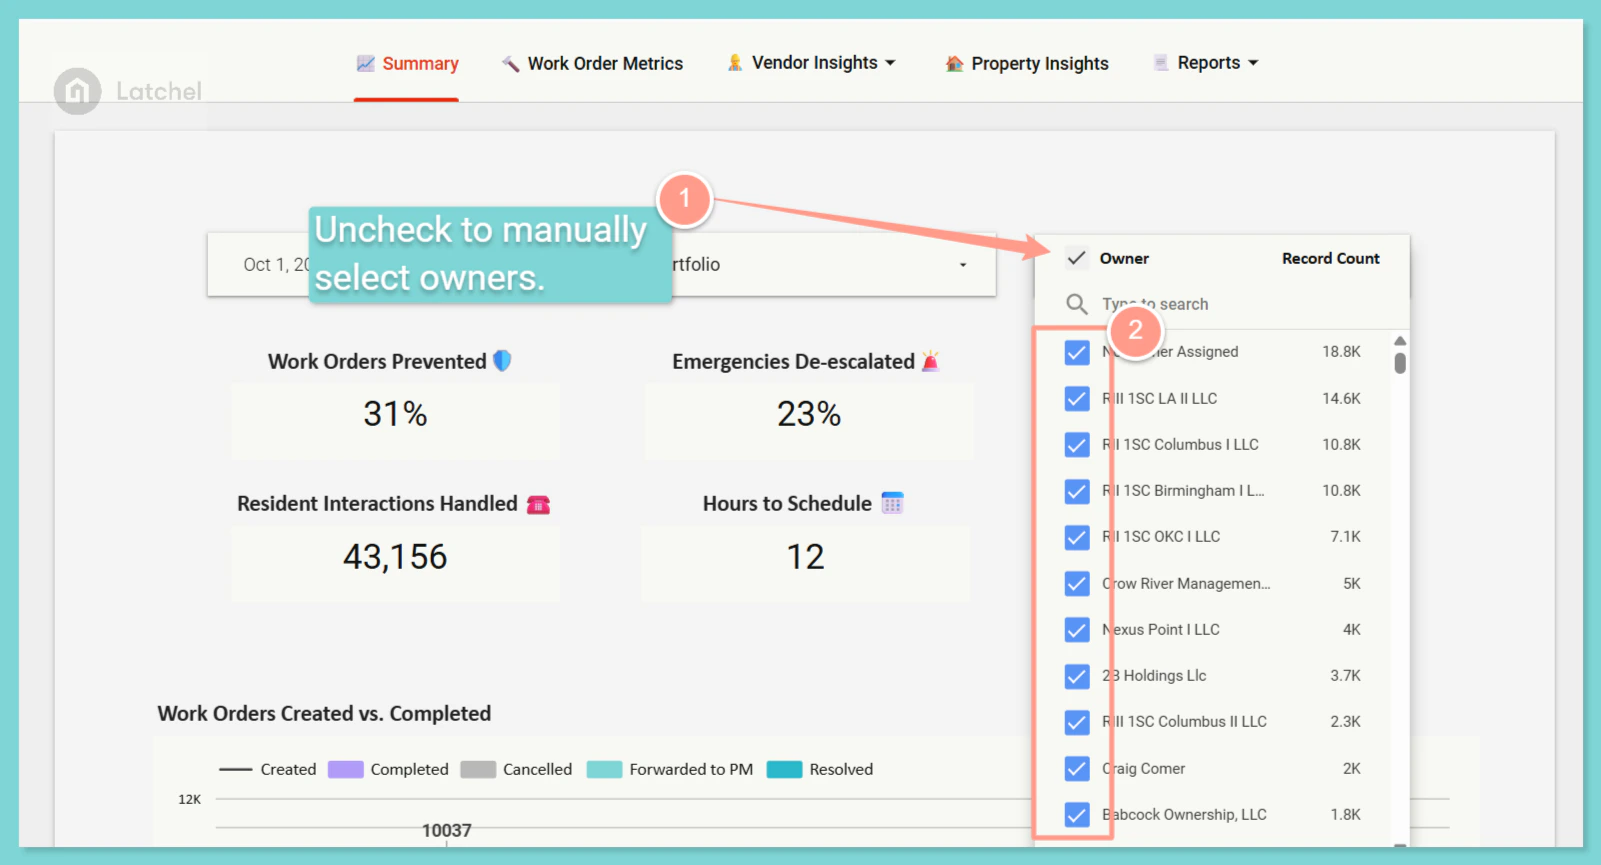
Task: Click the Type to search owner field
Action: pos(1222,304)
